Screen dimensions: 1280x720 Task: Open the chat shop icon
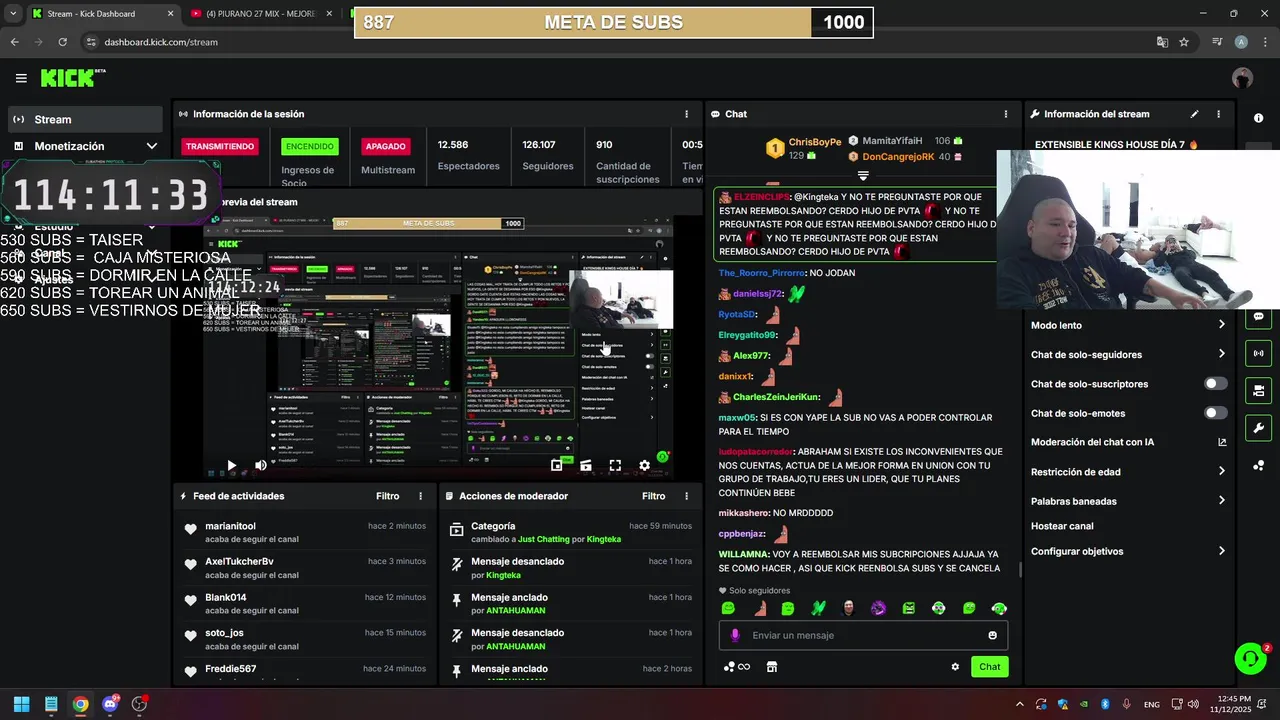click(x=771, y=667)
